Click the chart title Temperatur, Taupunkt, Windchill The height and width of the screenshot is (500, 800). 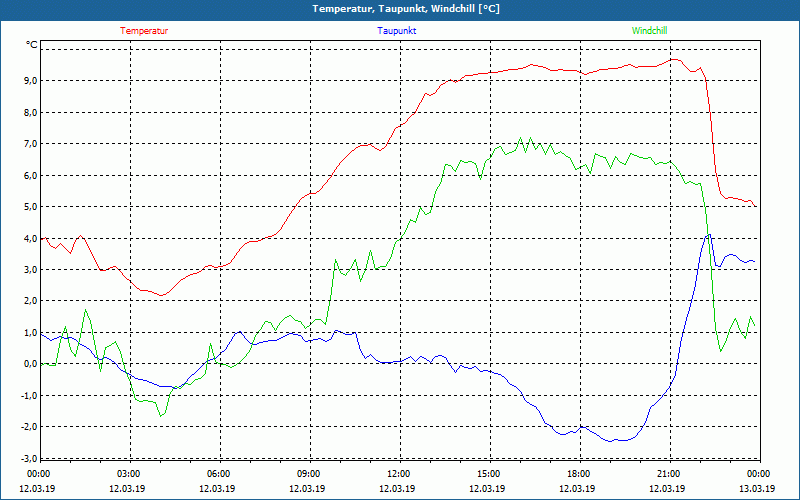tap(406, 9)
